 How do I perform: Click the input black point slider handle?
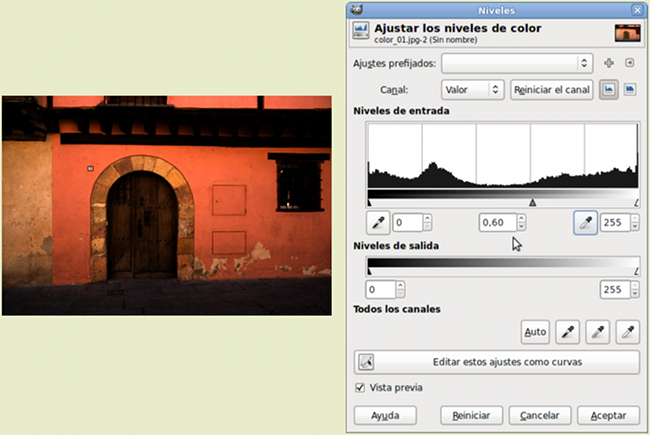tap(369, 202)
